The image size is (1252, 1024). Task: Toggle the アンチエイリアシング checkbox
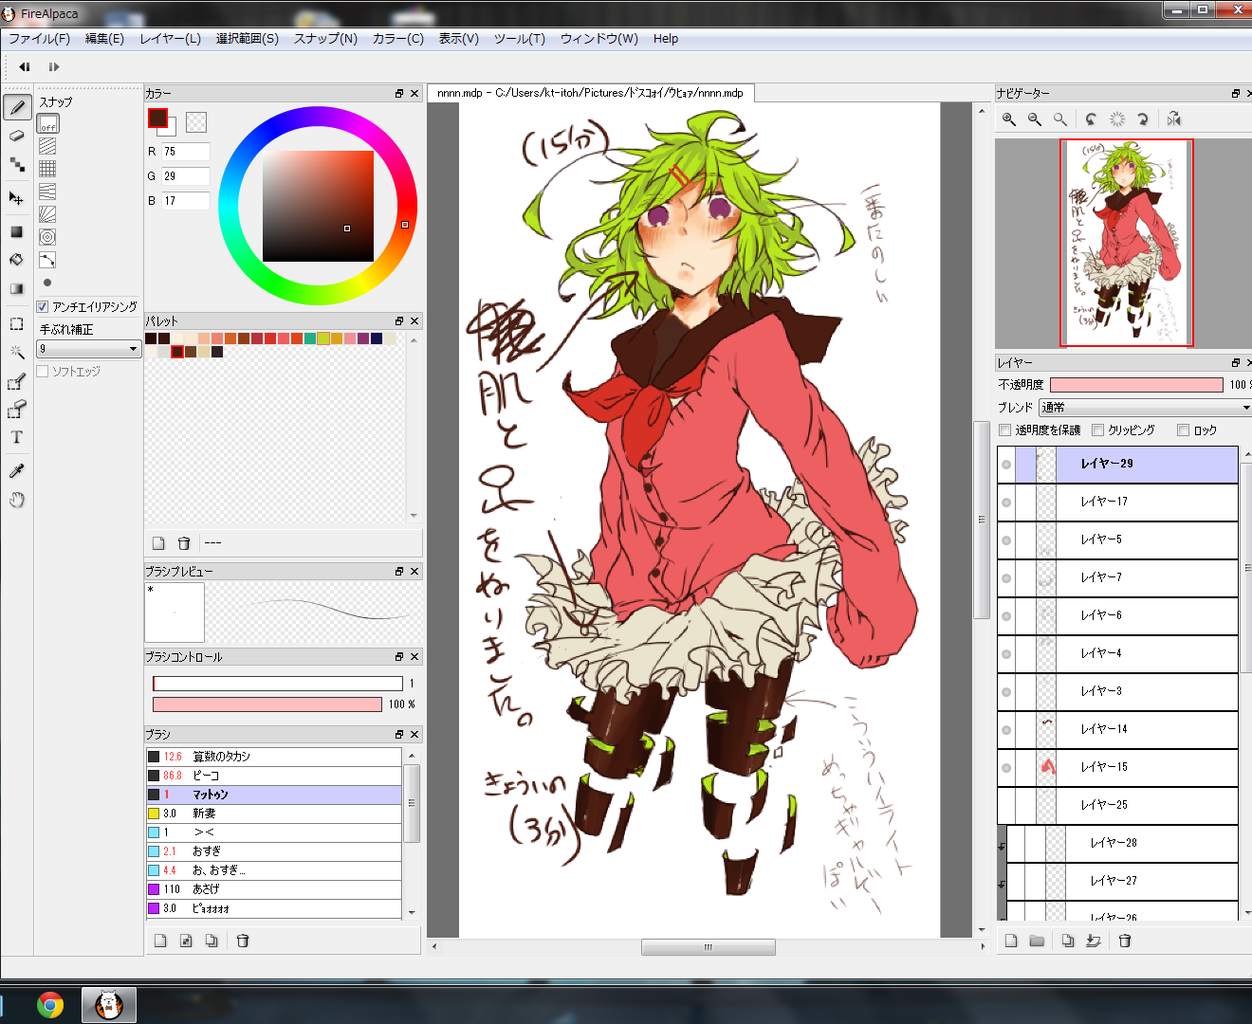[43, 307]
